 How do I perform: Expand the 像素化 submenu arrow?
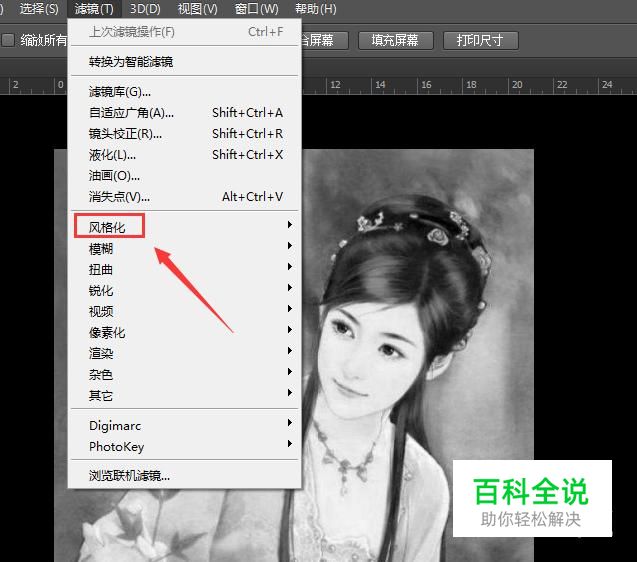coord(290,330)
